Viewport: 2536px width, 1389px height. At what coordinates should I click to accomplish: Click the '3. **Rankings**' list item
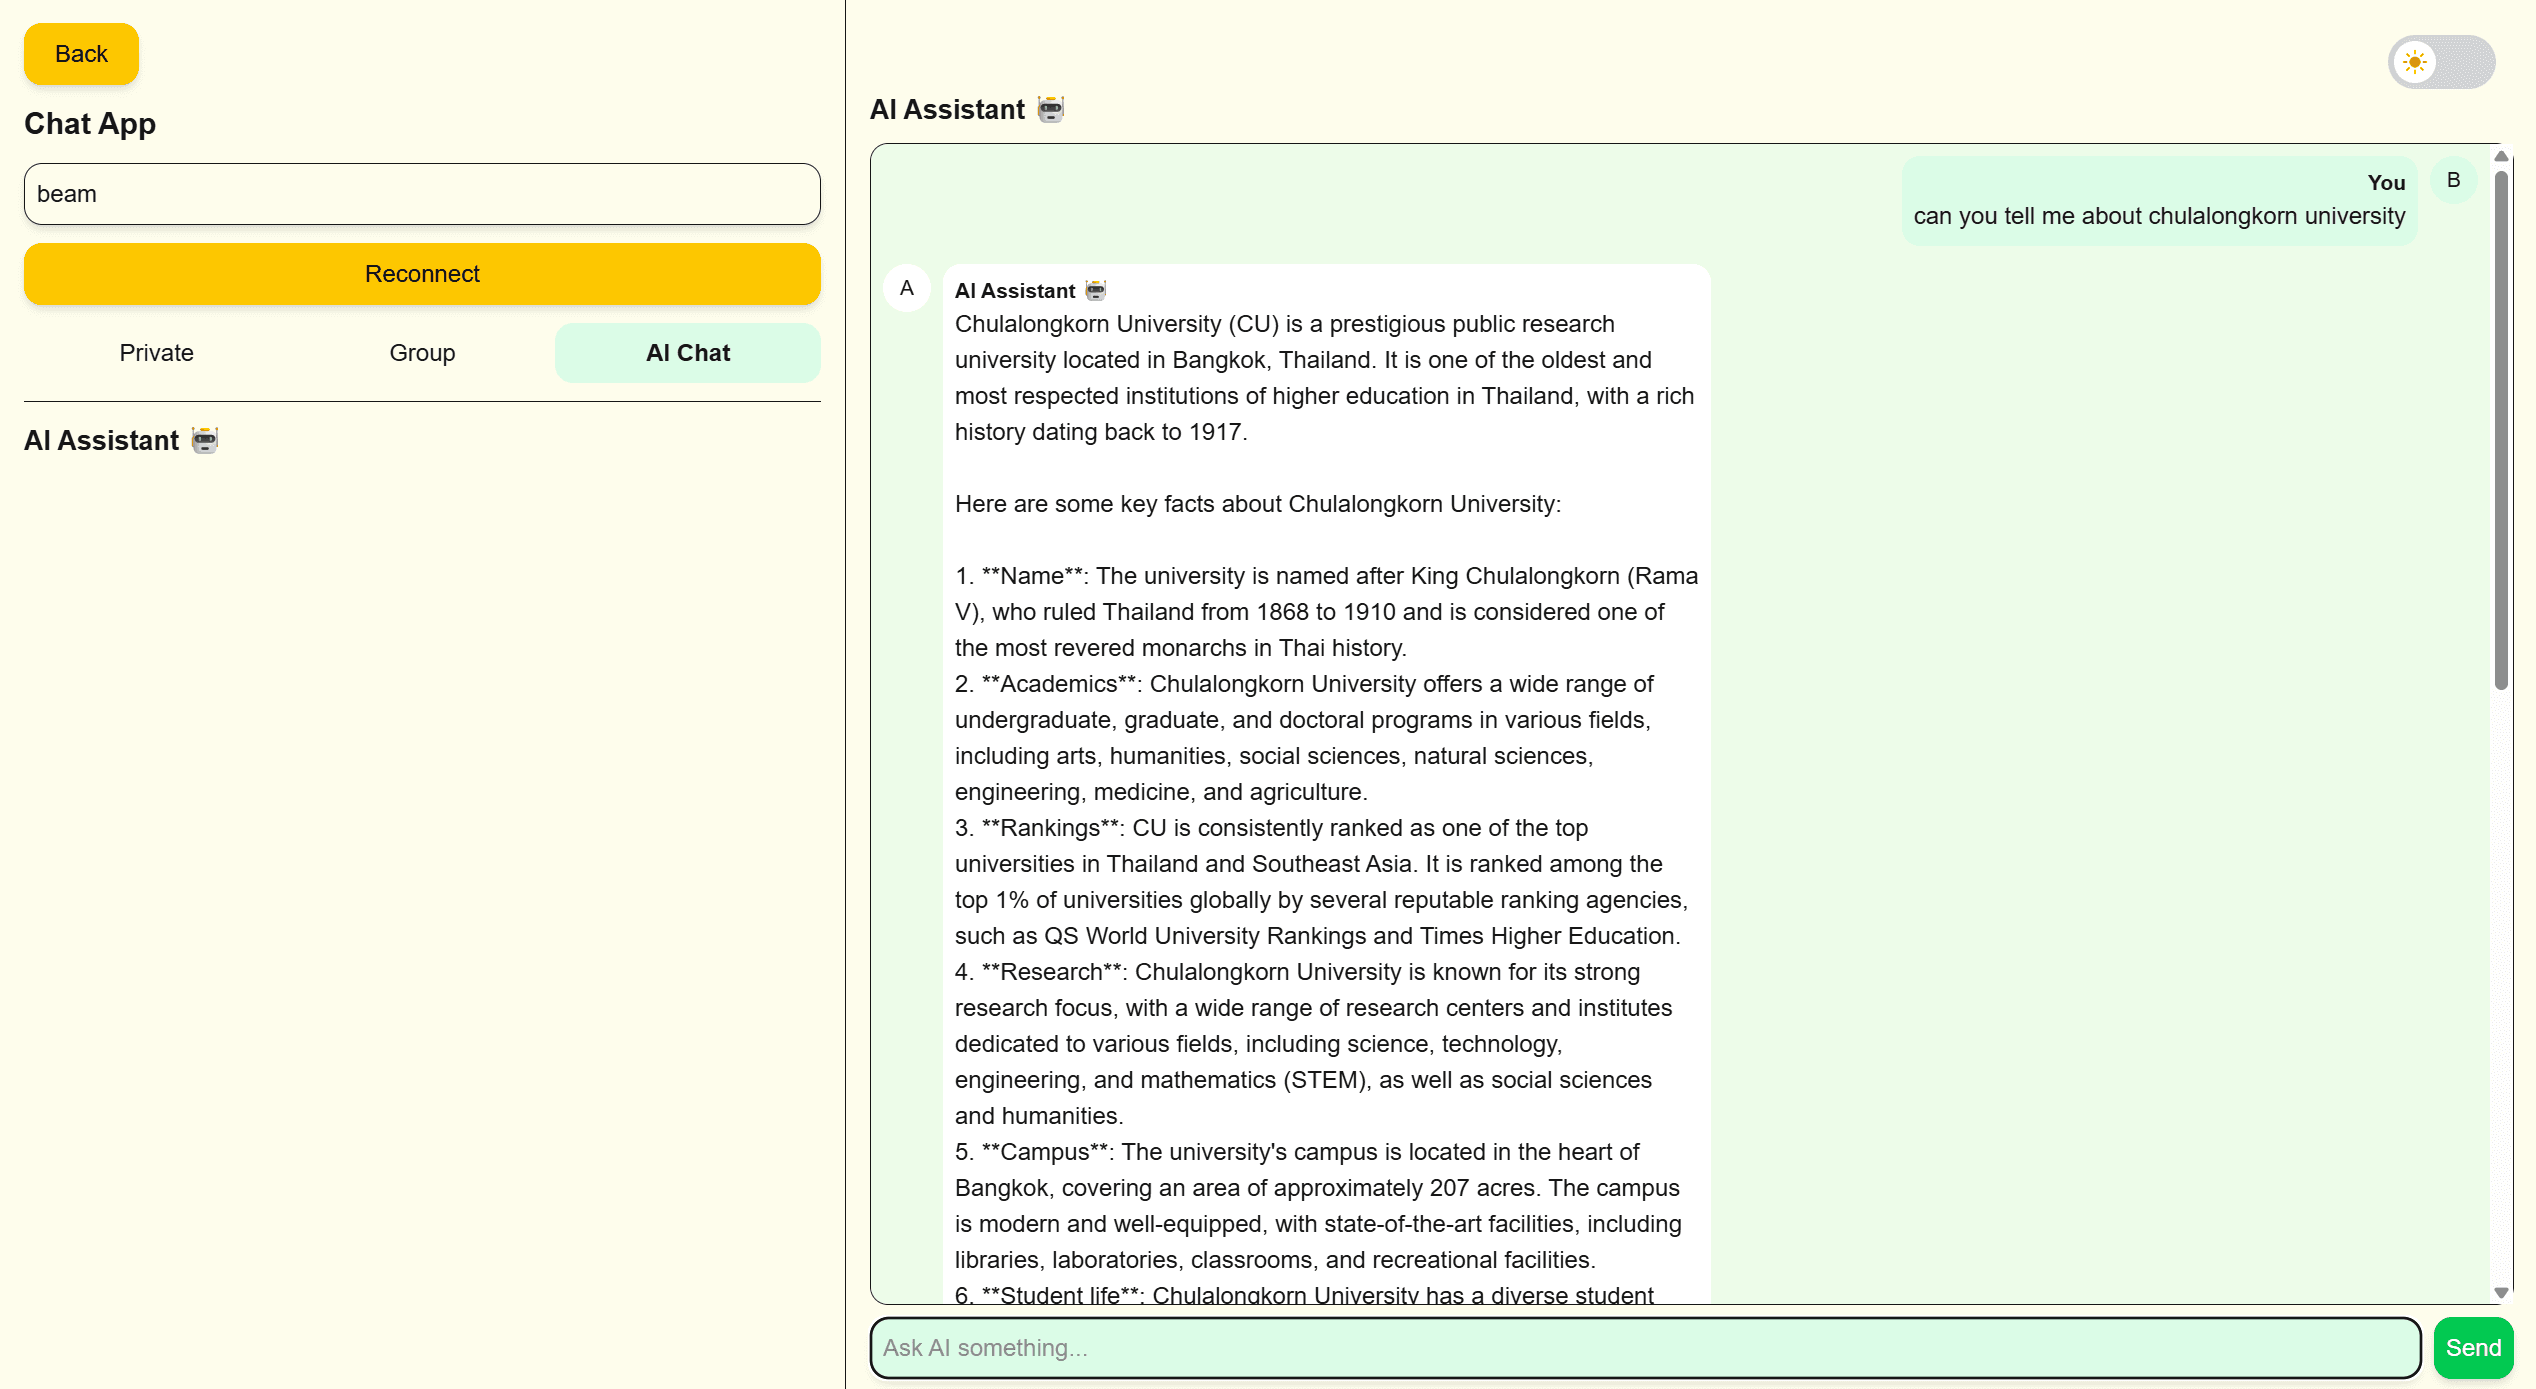1321,882
